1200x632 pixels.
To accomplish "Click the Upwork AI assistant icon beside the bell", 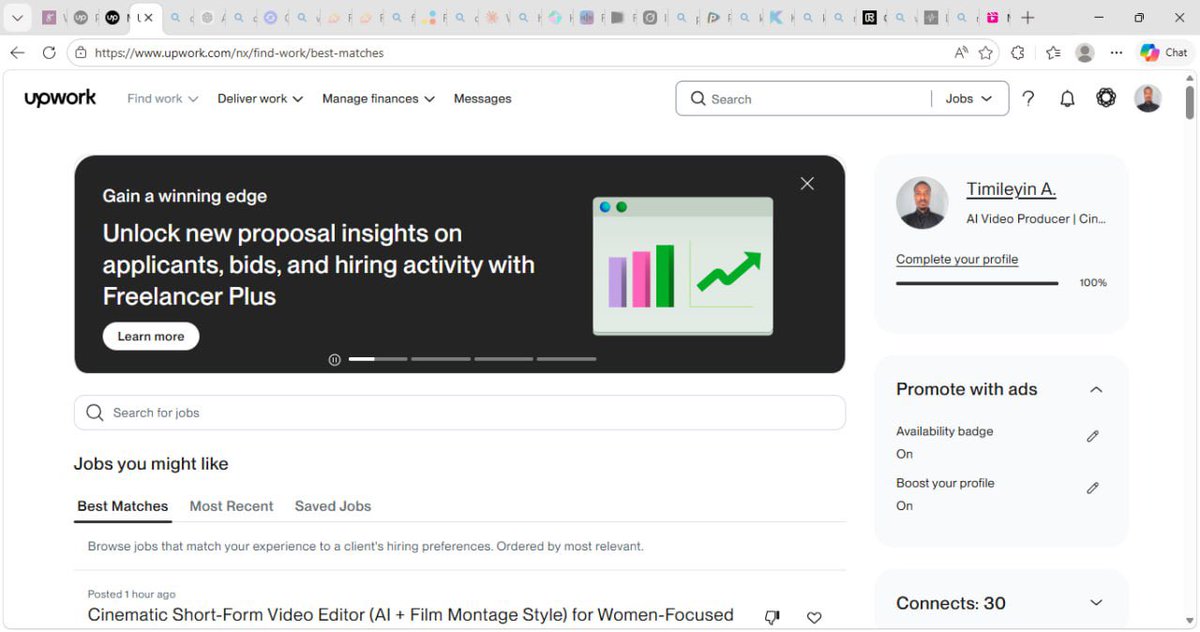I will click(1106, 98).
